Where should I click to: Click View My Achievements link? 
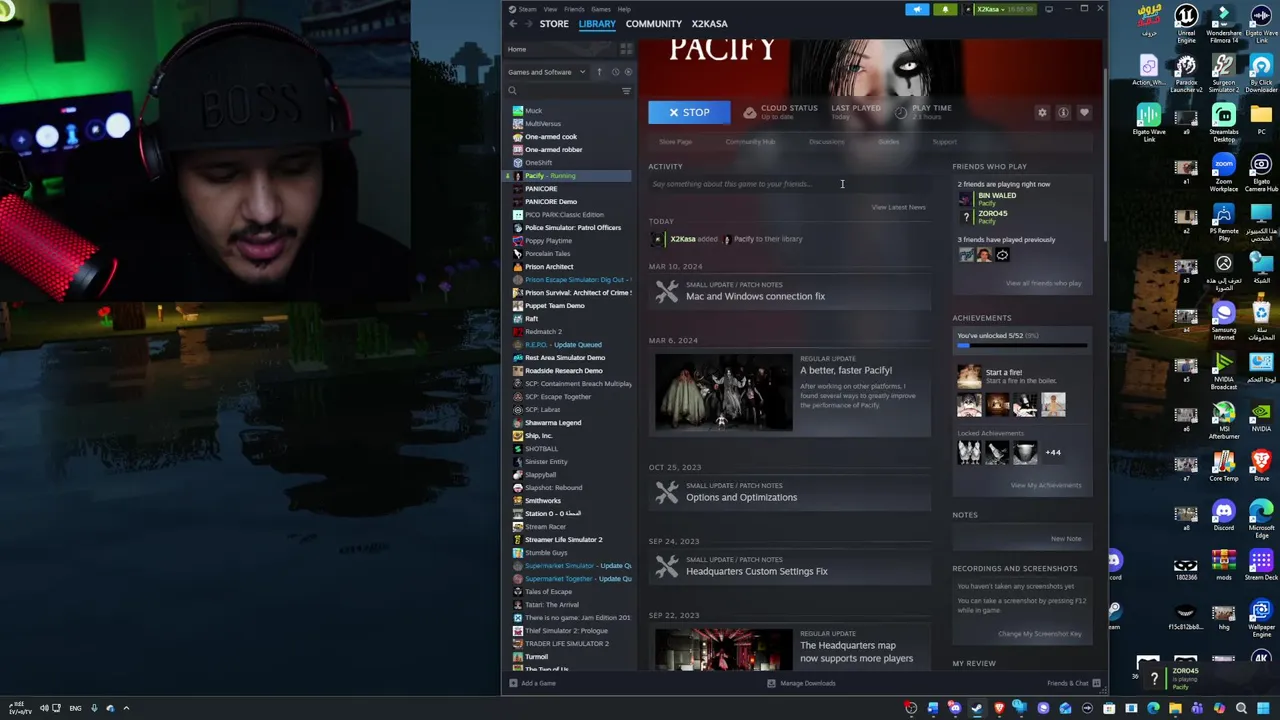(1045, 485)
